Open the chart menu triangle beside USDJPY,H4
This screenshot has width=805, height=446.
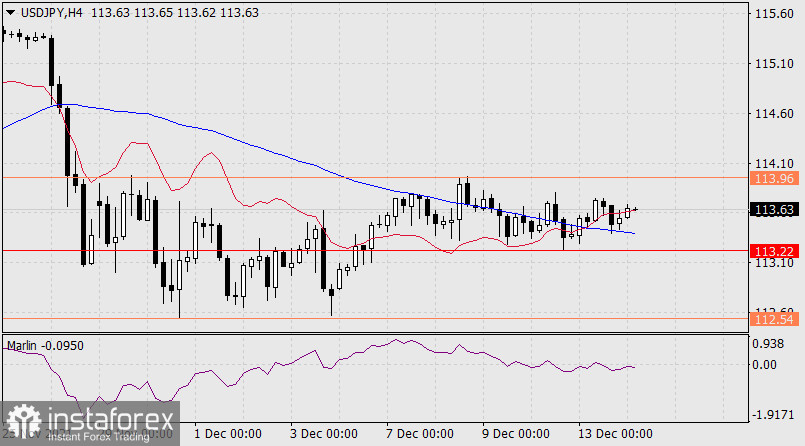[x=10, y=13]
